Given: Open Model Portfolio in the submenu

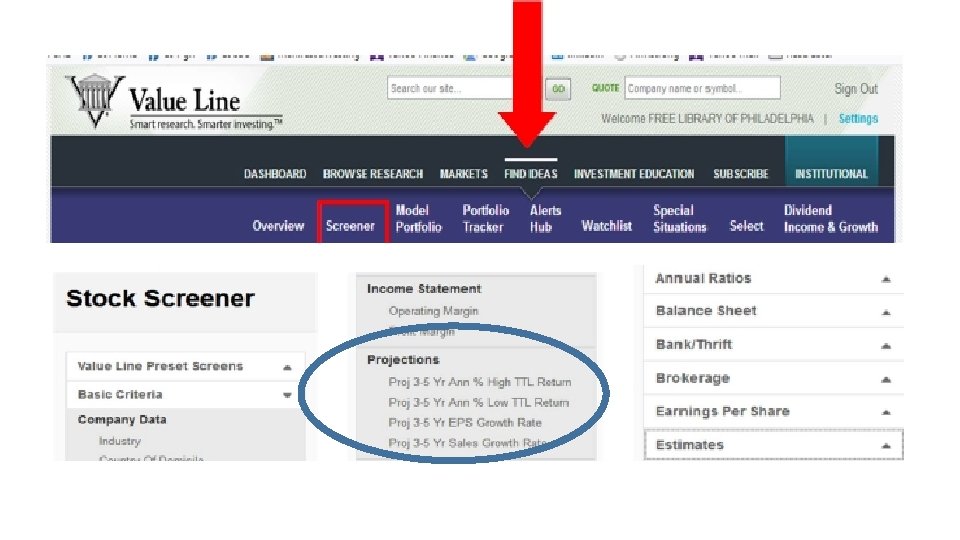Looking at the screenshot, I should 418,219.
